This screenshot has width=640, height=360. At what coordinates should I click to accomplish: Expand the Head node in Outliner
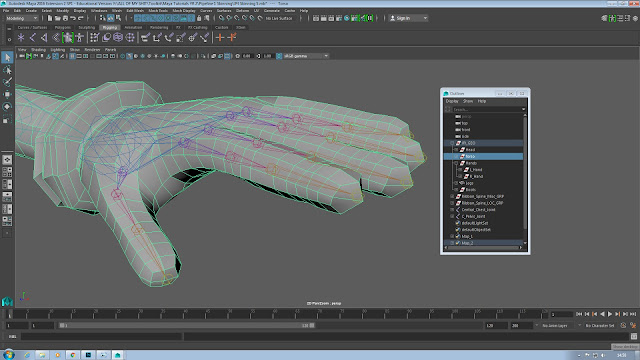(456, 149)
